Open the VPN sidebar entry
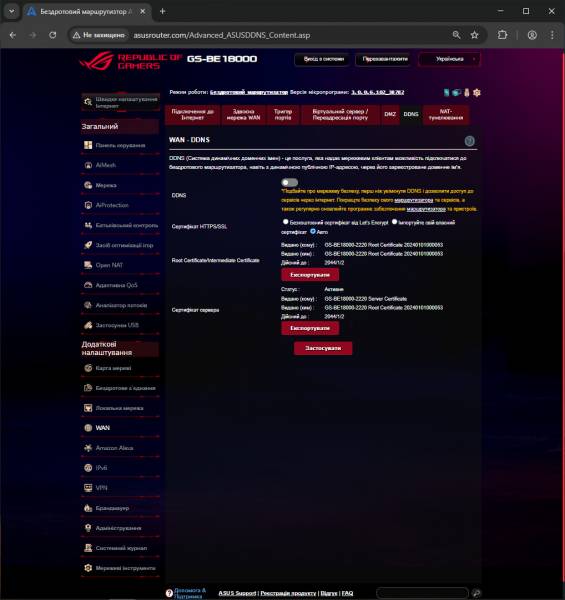The image size is (565, 600). point(120,488)
